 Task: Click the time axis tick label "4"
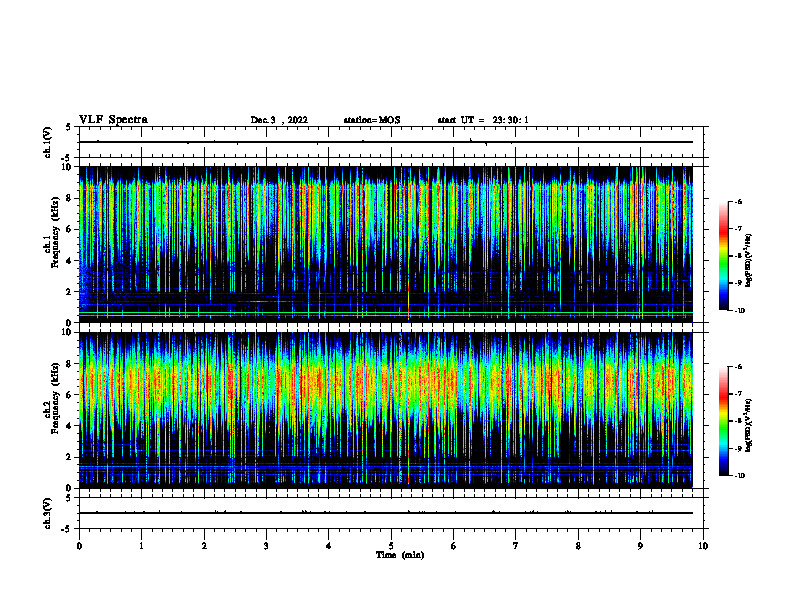[329, 546]
